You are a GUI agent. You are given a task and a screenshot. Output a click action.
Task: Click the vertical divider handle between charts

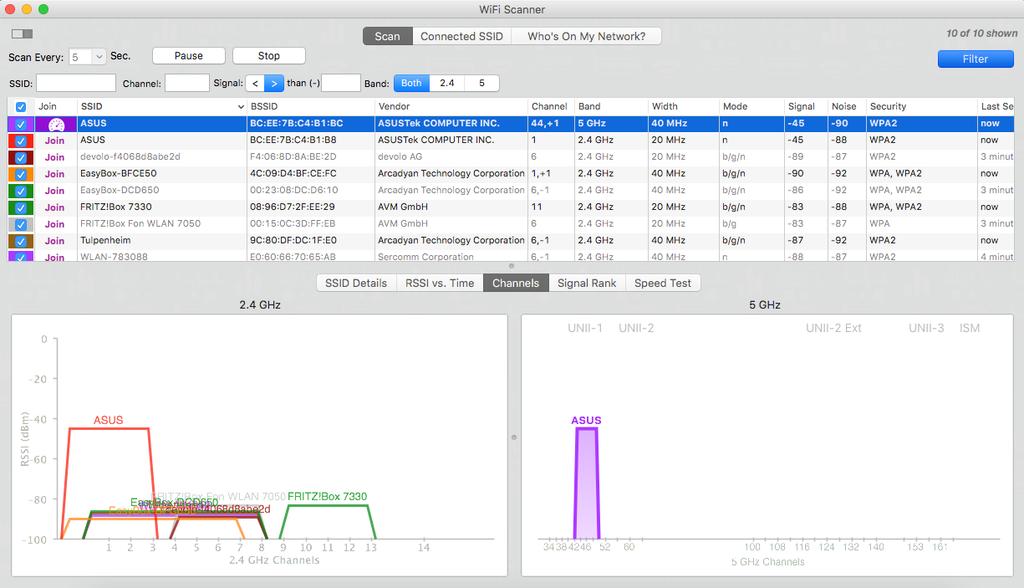pyautogui.click(x=514, y=437)
